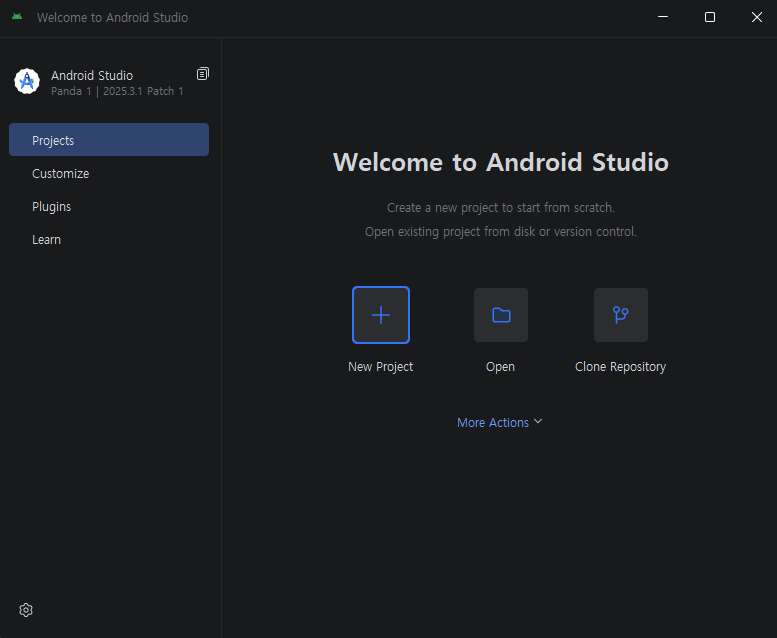Screen dimensions: 777x638
Task: Click 'Open existing project from disk' text
Action: [500, 232]
